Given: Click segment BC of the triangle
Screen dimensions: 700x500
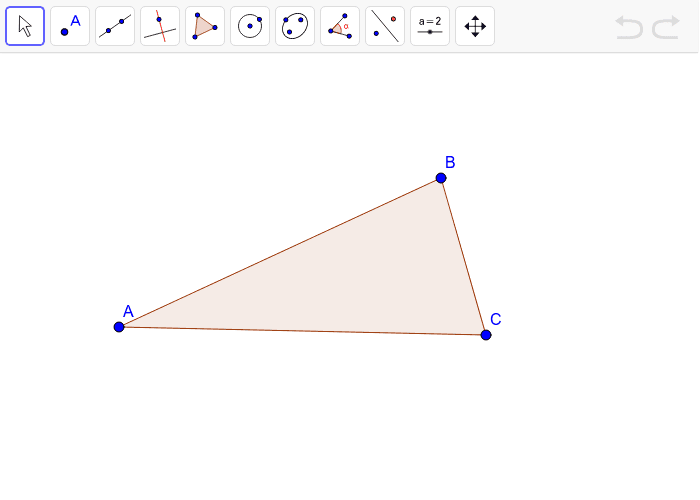Looking at the screenshot, I should tap(463, 256).
